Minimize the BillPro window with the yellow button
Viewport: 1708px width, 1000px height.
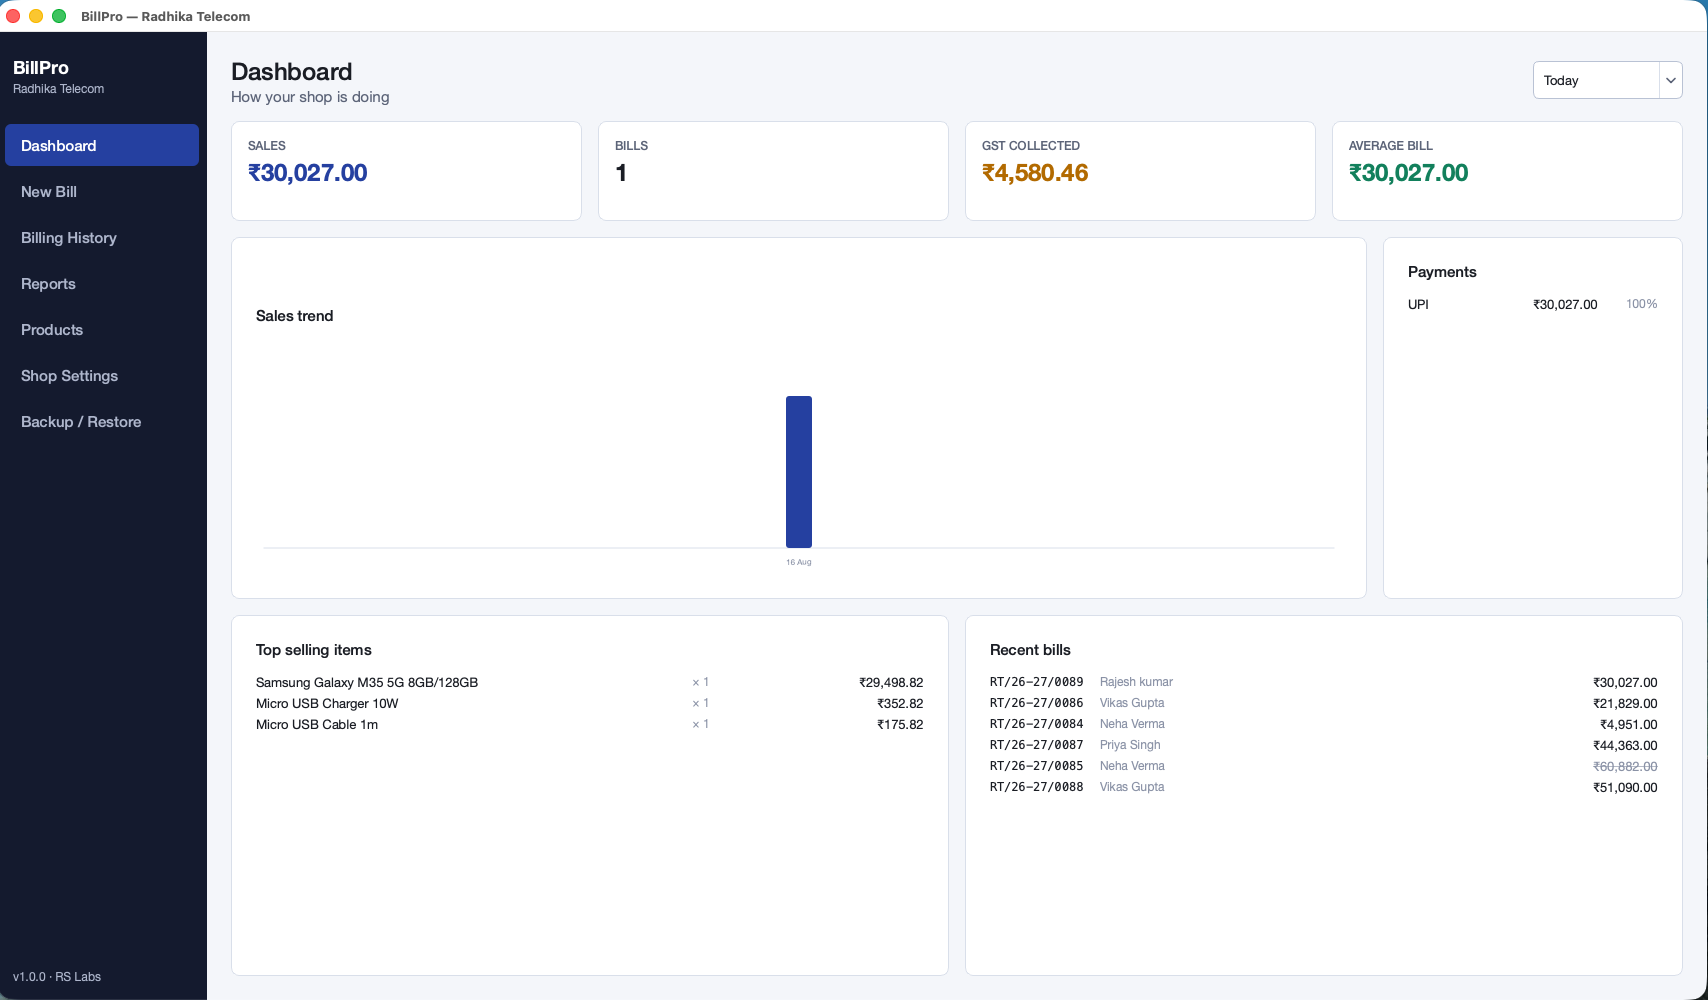click(36, 16)
